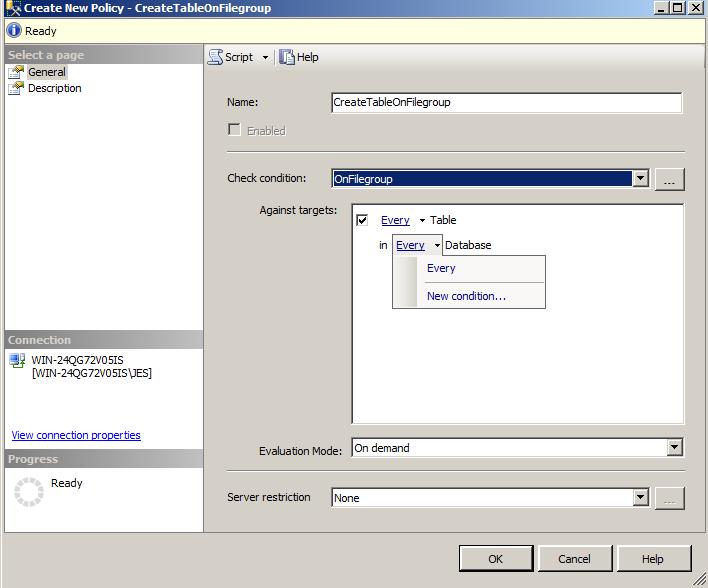Click the Name text field

point(506,102)
